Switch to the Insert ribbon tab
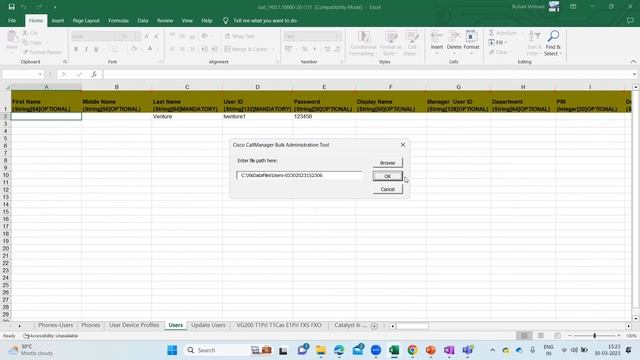 point(58,20)
